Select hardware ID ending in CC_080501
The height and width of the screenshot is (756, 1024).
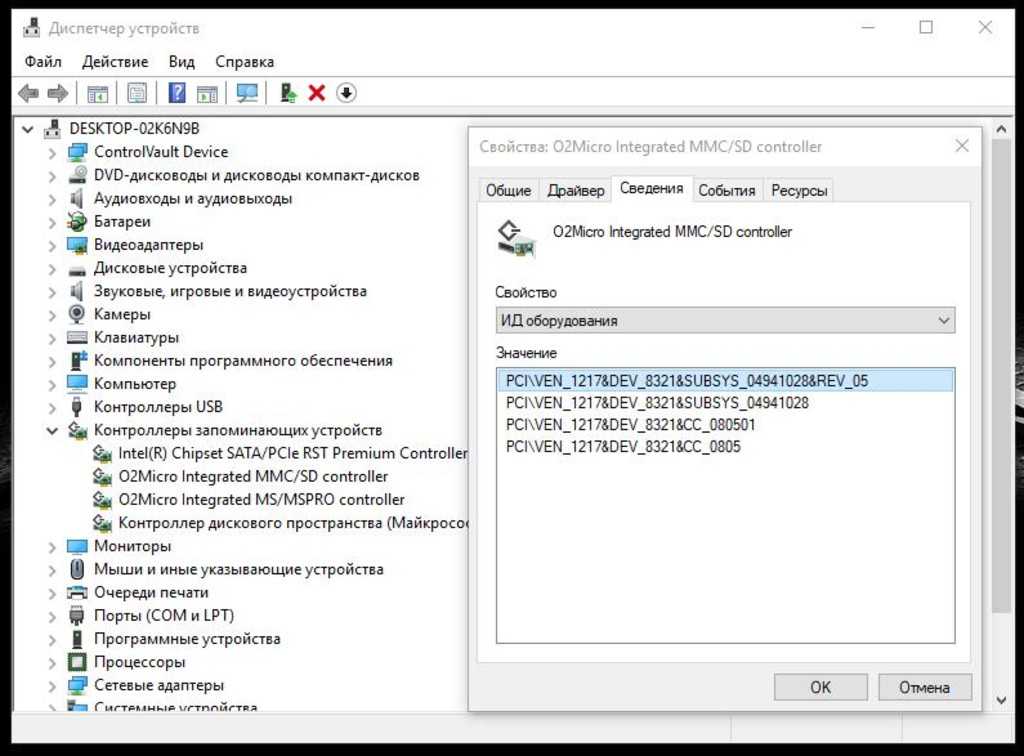630,425
